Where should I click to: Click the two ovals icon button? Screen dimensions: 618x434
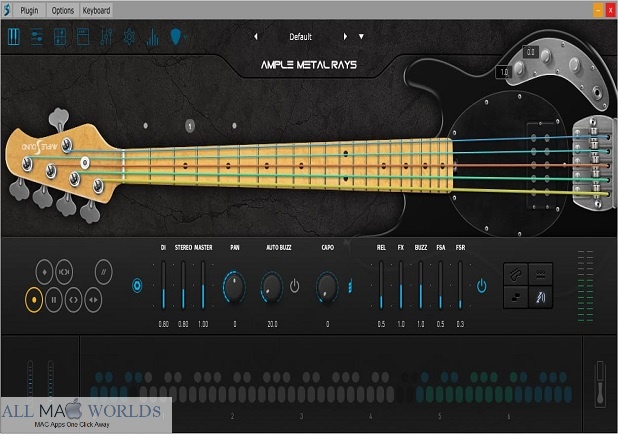tap(516, 297)
